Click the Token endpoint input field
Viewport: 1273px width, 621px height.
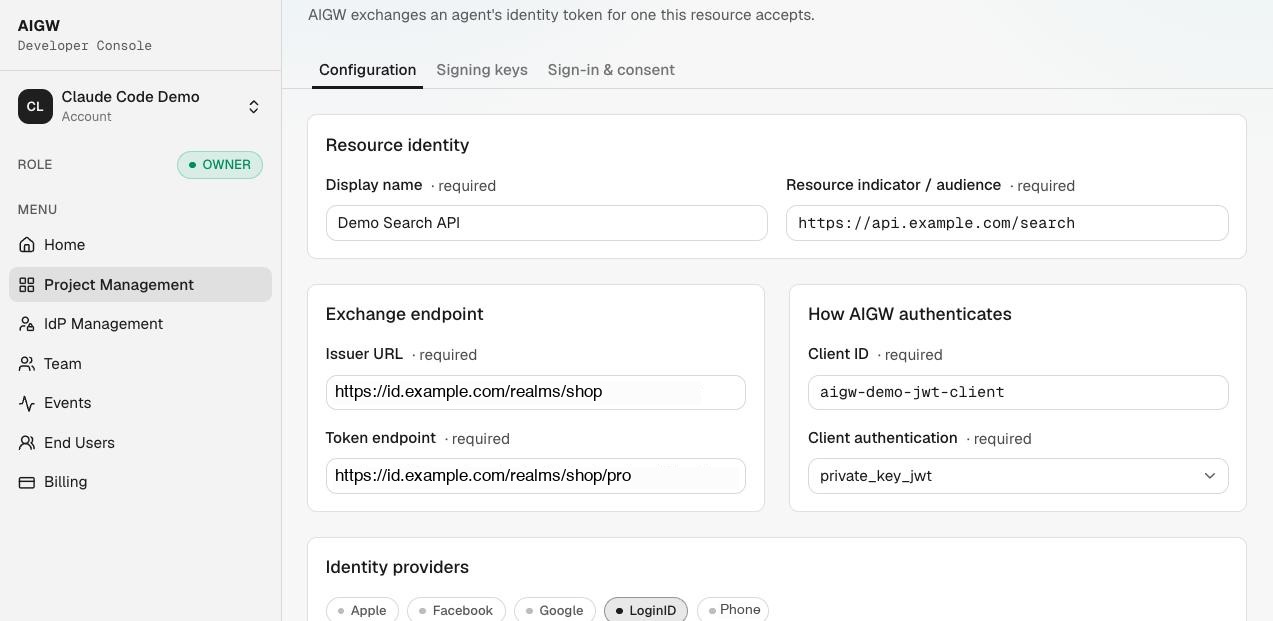535,476
